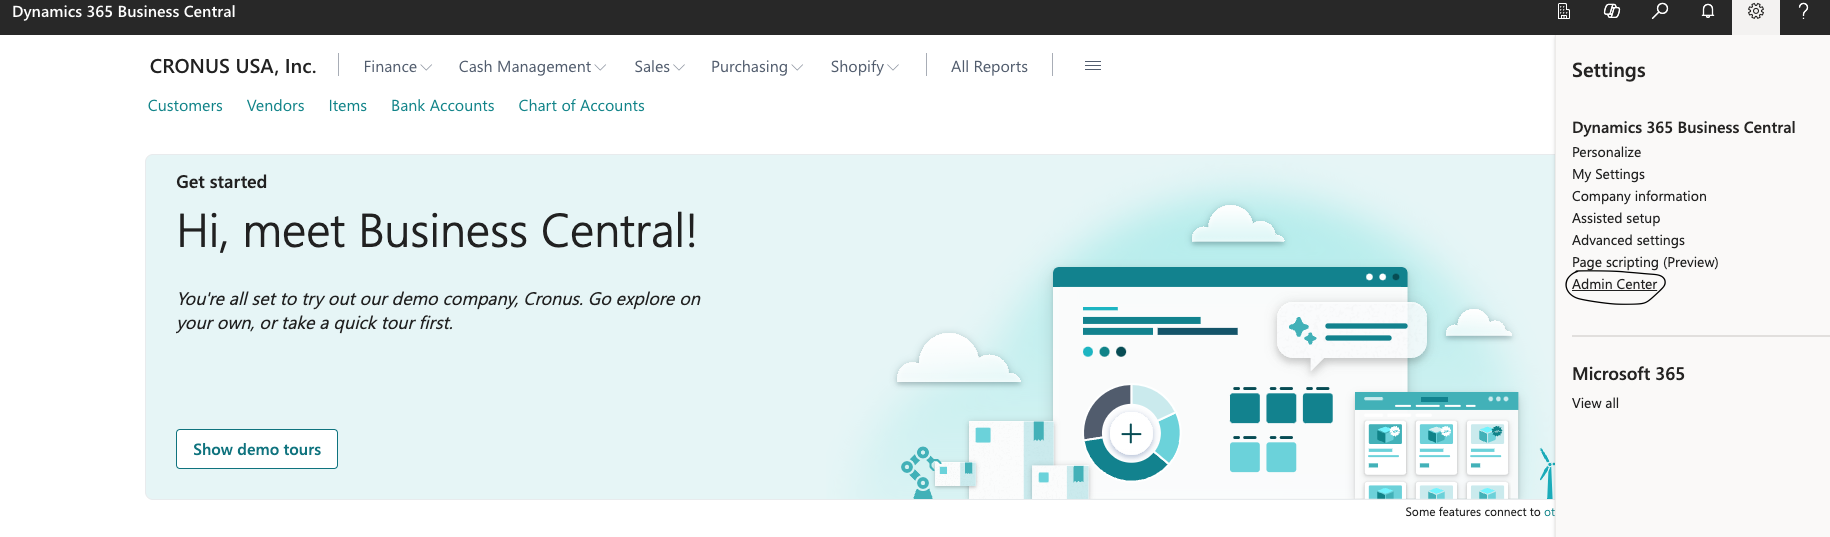Click the CRONUS USA, Inc. company name
The height and width of the screenshot is (537, 1830).
pyautogui.click(x=233, y=67)
